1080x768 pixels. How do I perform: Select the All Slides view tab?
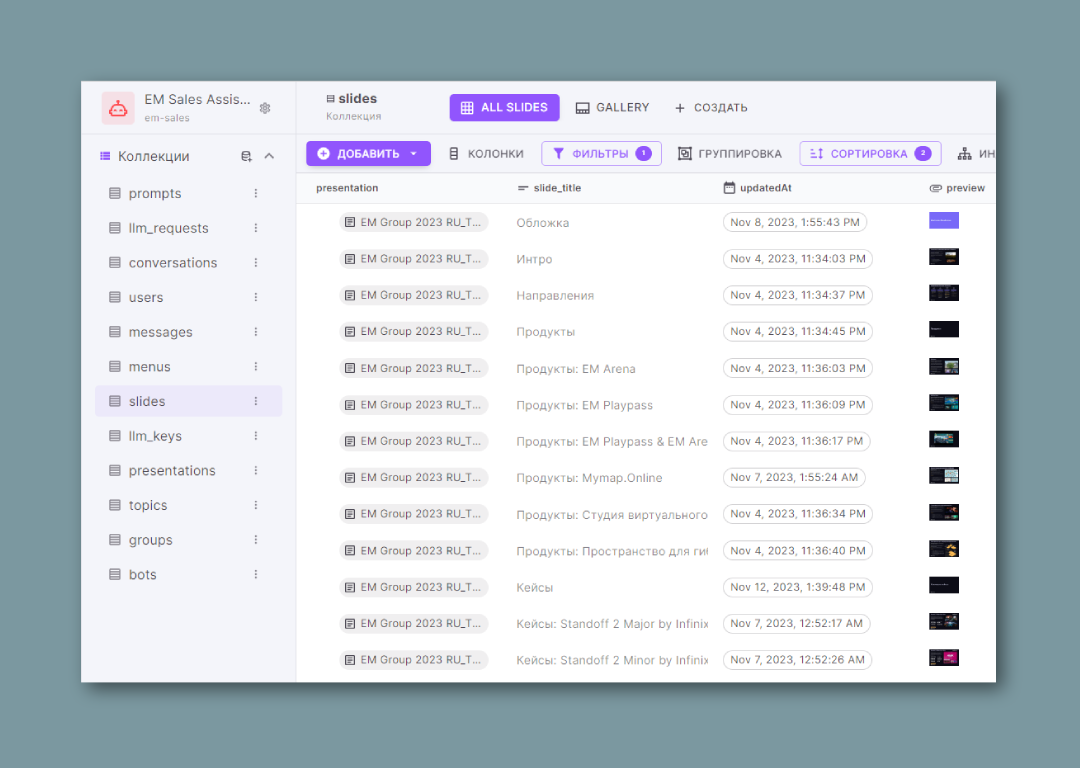(x=504, y=108)
